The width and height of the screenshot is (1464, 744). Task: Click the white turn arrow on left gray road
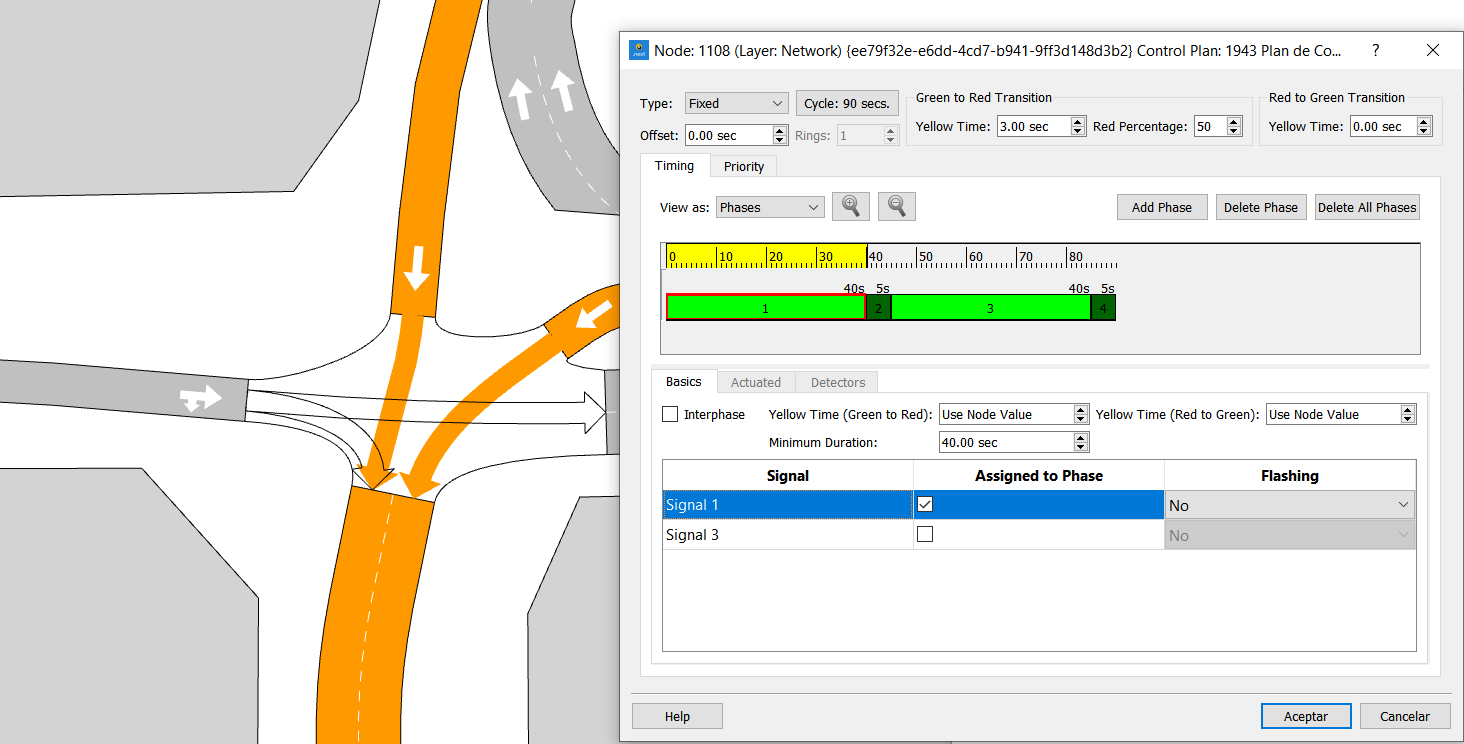(199, 399)
